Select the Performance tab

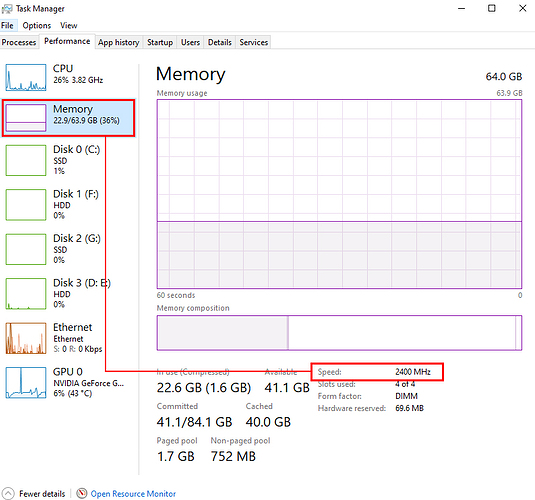[67, 41]
